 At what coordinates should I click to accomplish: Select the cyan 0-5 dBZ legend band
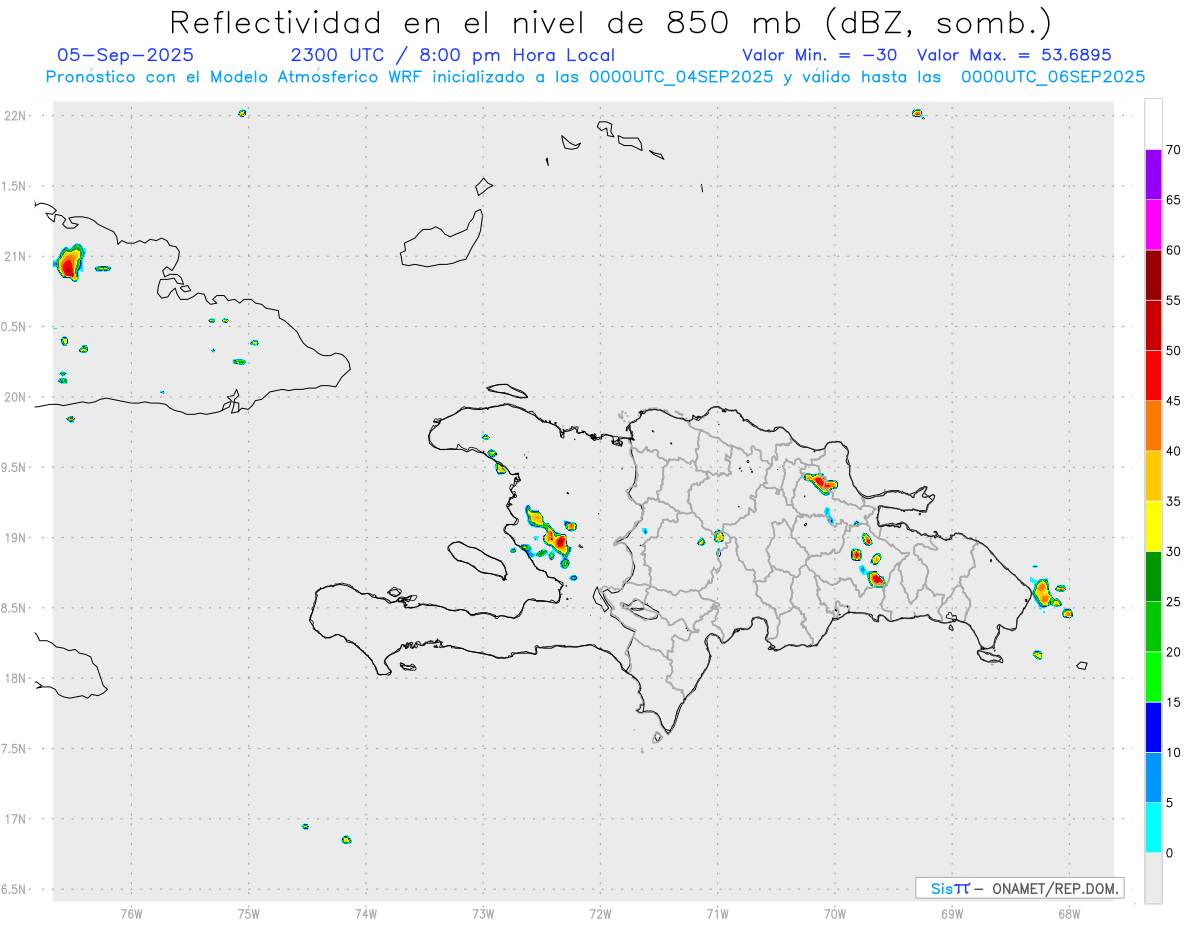[x=1153, y=827]
